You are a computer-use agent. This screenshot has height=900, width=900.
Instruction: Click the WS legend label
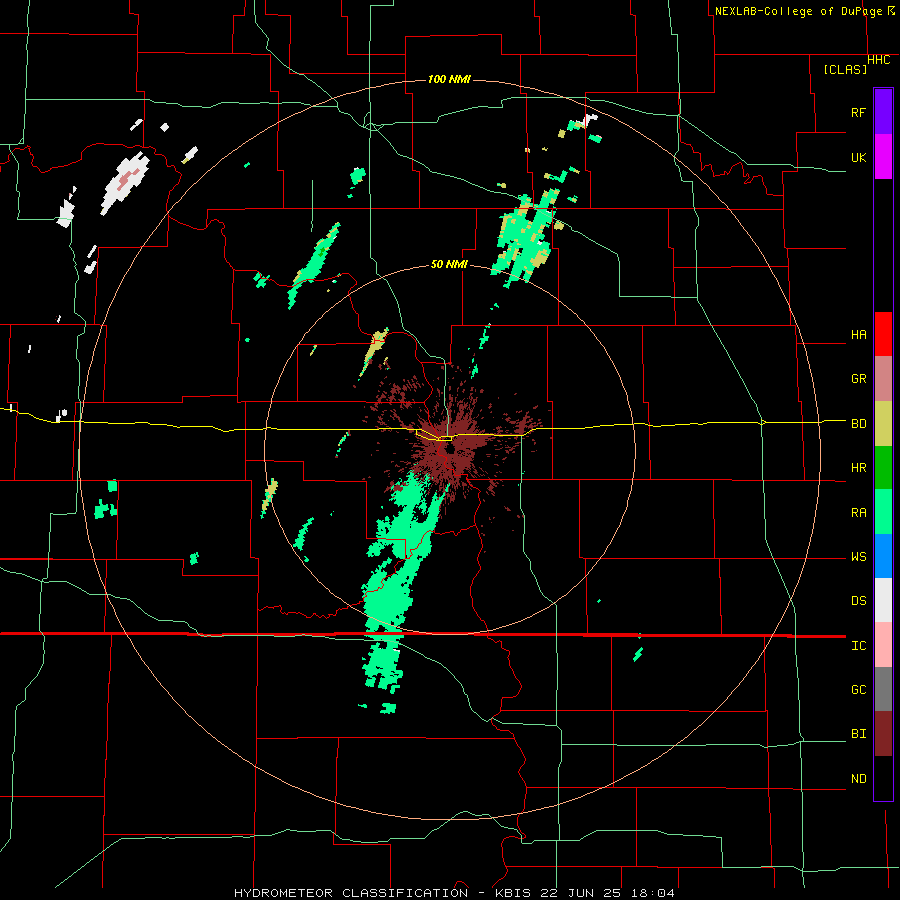858,557
